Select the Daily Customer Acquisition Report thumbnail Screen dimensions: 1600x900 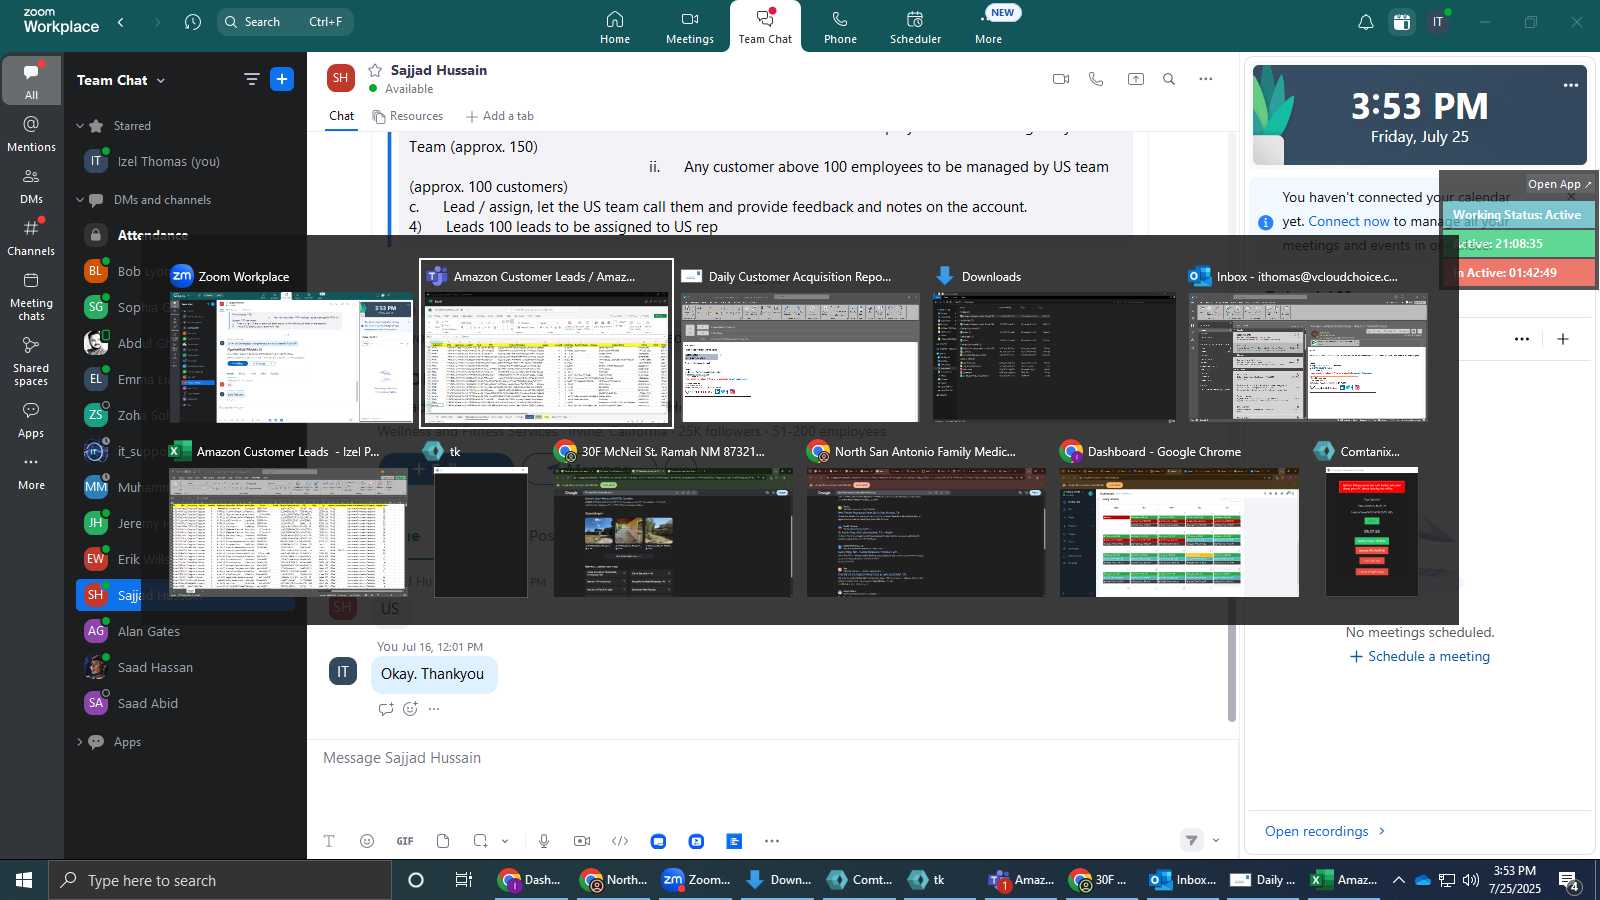tap(800, 344)
